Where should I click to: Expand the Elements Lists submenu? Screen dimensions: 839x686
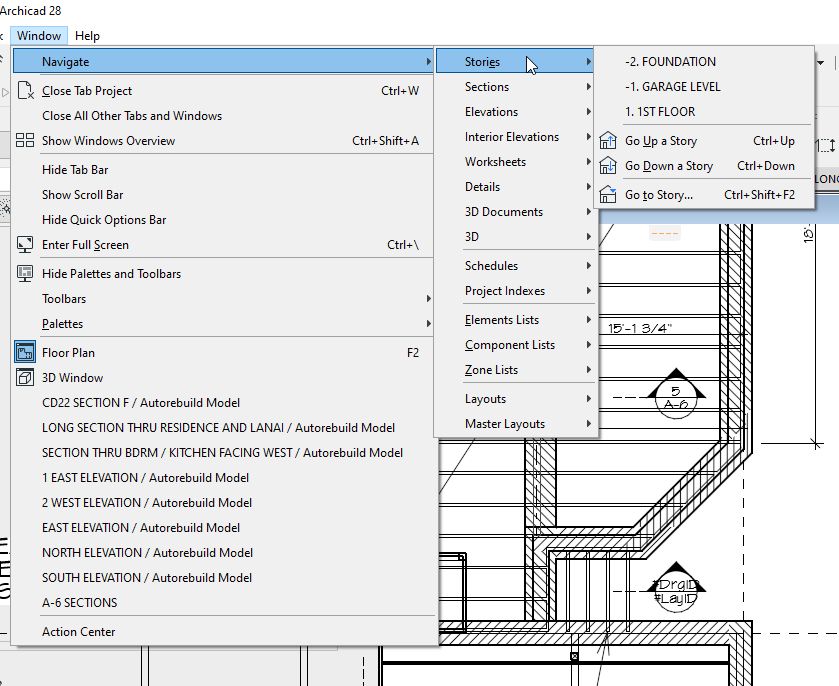[516, 320]
